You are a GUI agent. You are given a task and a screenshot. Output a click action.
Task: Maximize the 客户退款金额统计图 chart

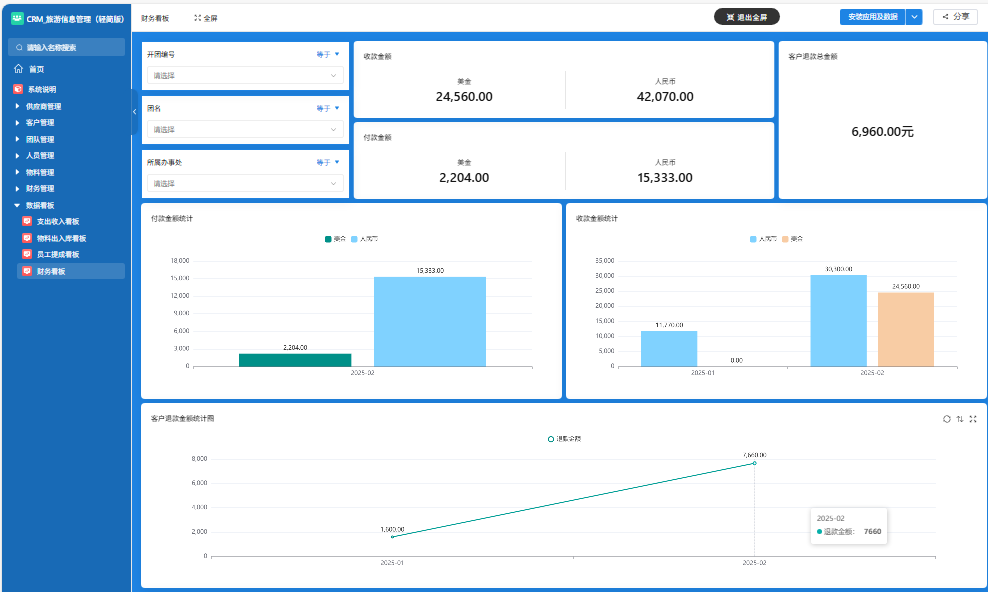973,419
